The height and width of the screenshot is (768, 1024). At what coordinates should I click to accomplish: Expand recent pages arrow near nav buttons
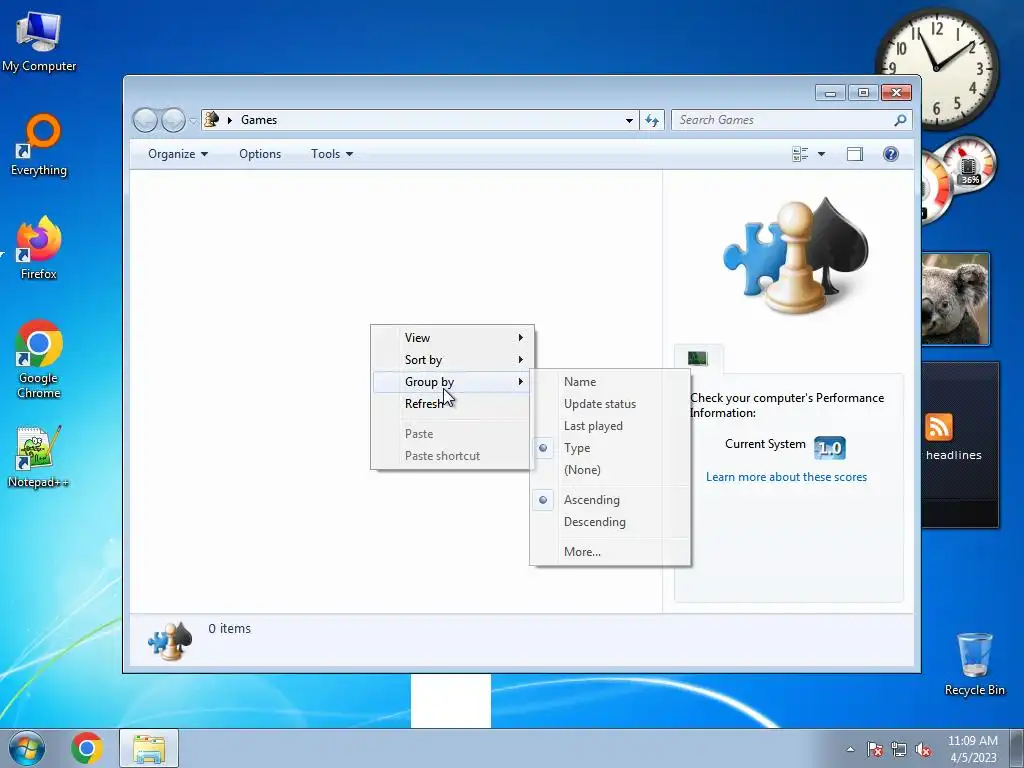193,121
